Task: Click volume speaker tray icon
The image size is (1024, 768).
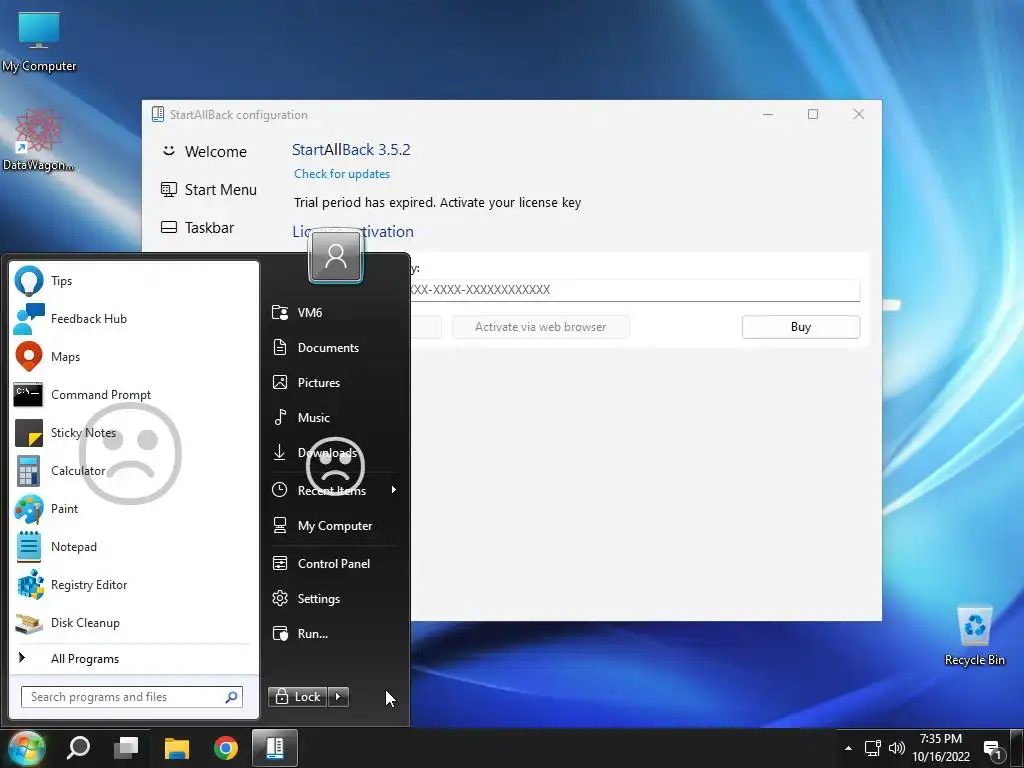Action: 897,748
